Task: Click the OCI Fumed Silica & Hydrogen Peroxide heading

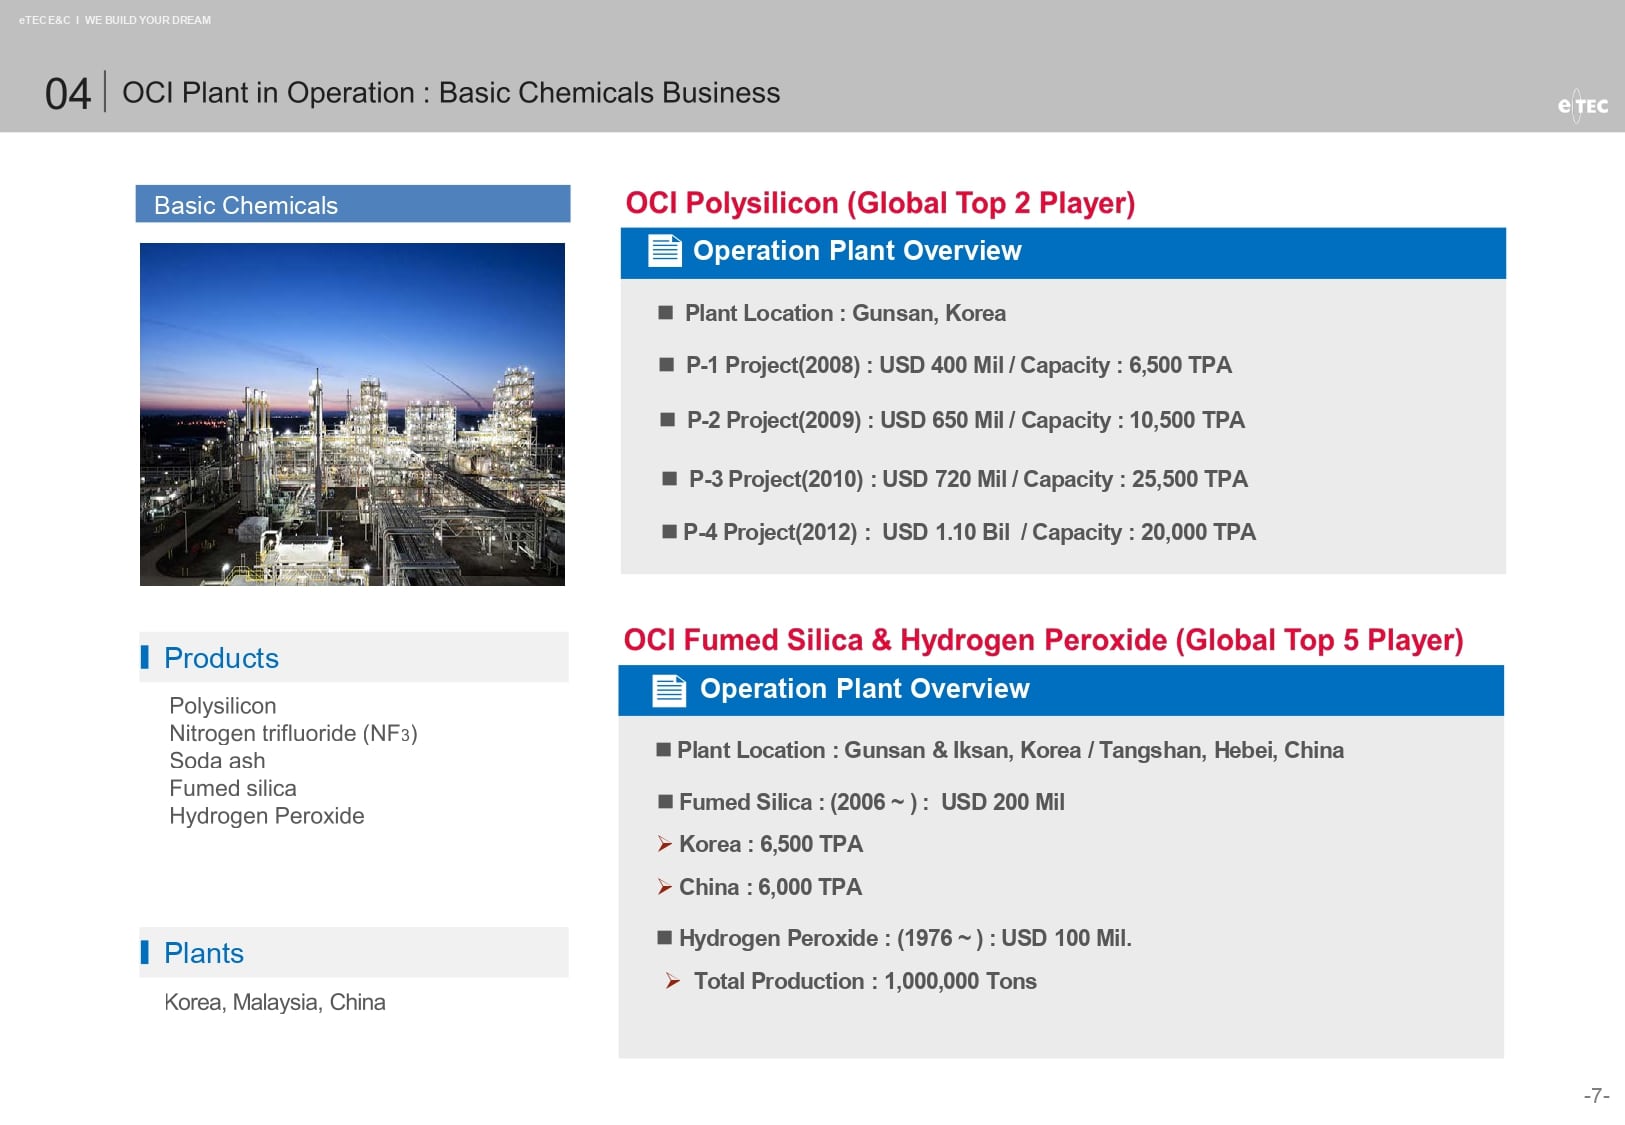Action: [1043, 640]
